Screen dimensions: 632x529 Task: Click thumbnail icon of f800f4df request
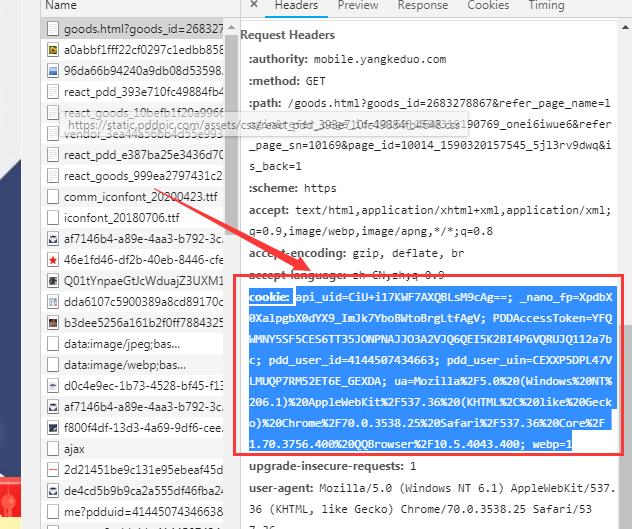[53, 428]
